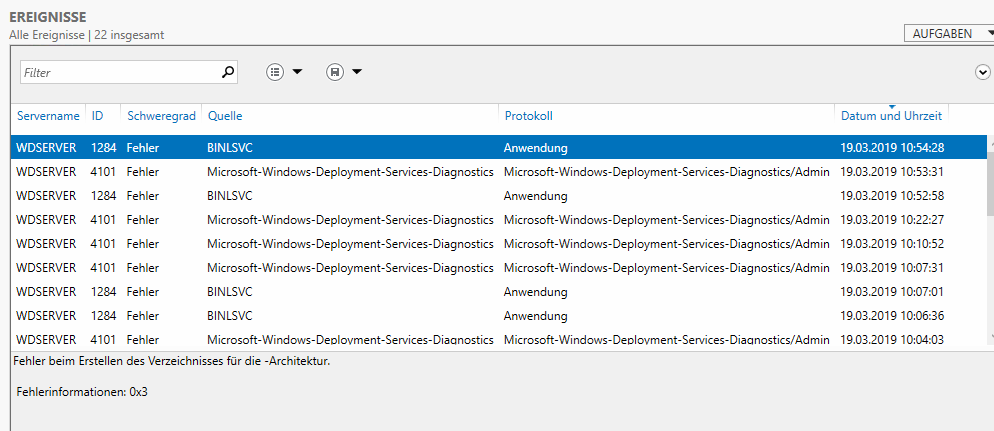Viewport: 994px width, 431px height.
Task: Click the magnifier search icon in Filter box
Action: point(228,72)
